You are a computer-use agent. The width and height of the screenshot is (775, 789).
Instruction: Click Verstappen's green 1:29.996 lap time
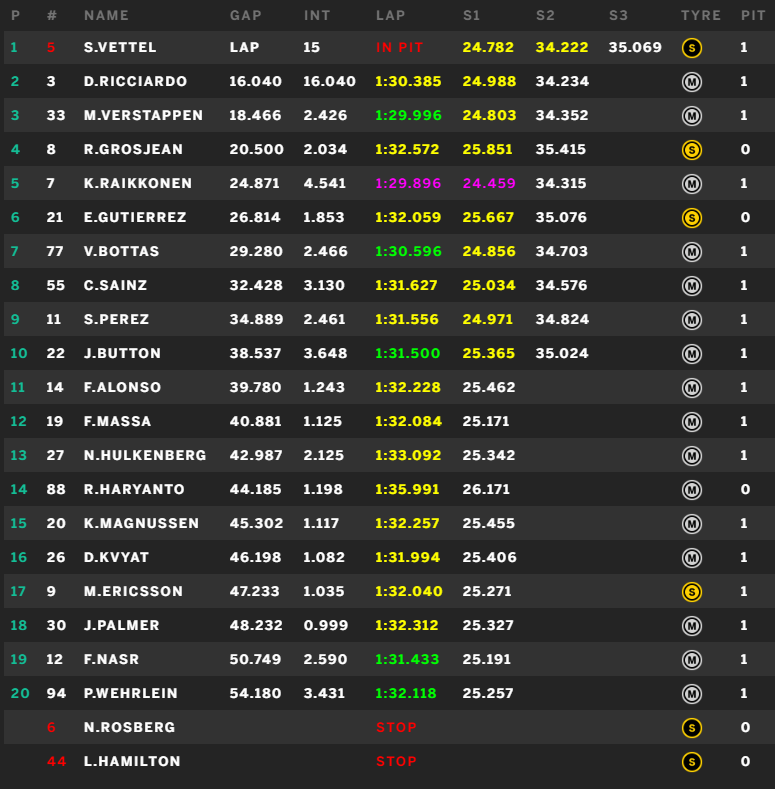tap(408, 115)
